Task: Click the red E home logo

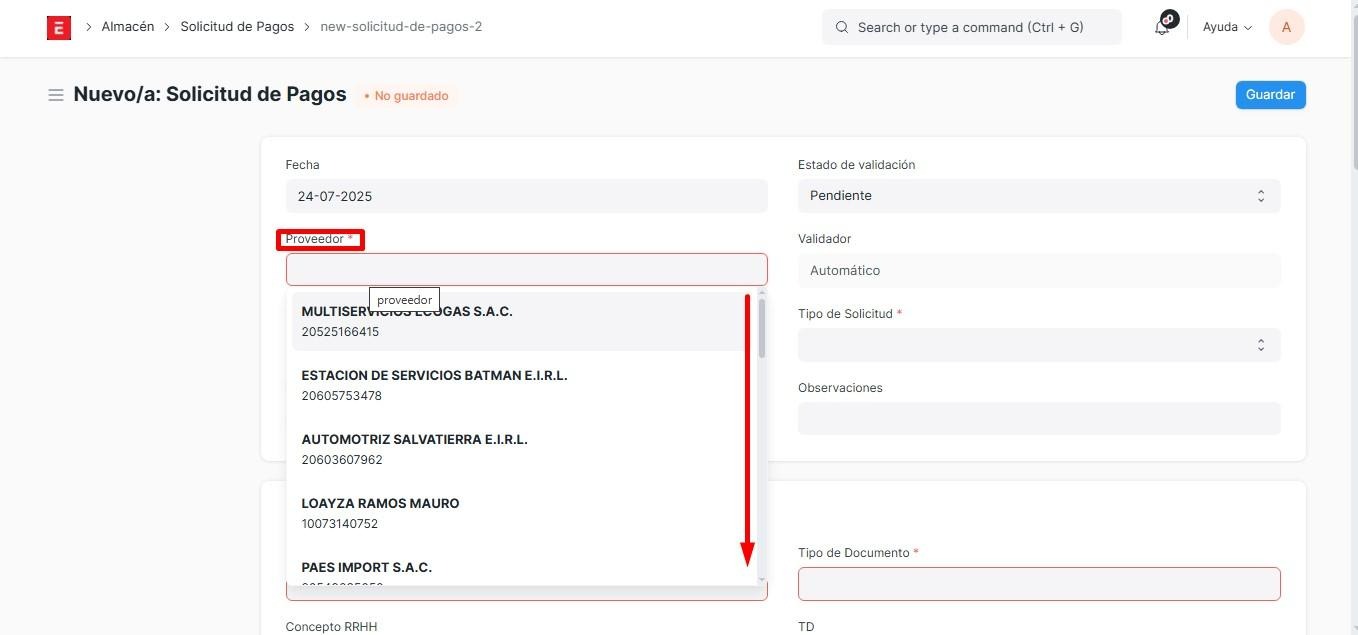Action: (x=59, y=28)
